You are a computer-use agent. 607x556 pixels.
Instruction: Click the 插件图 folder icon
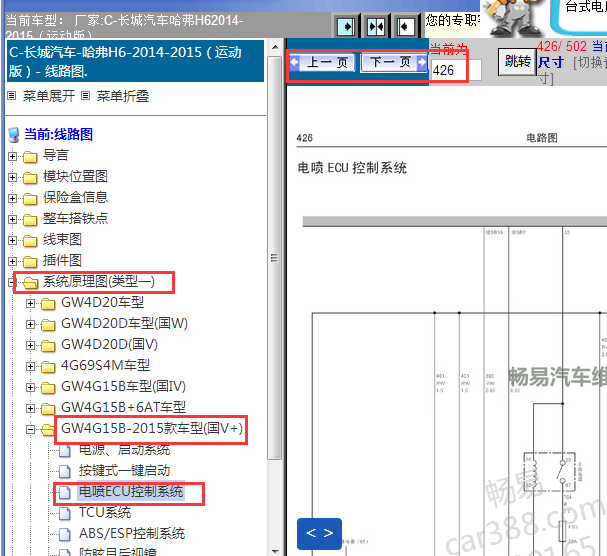(30, 261)
